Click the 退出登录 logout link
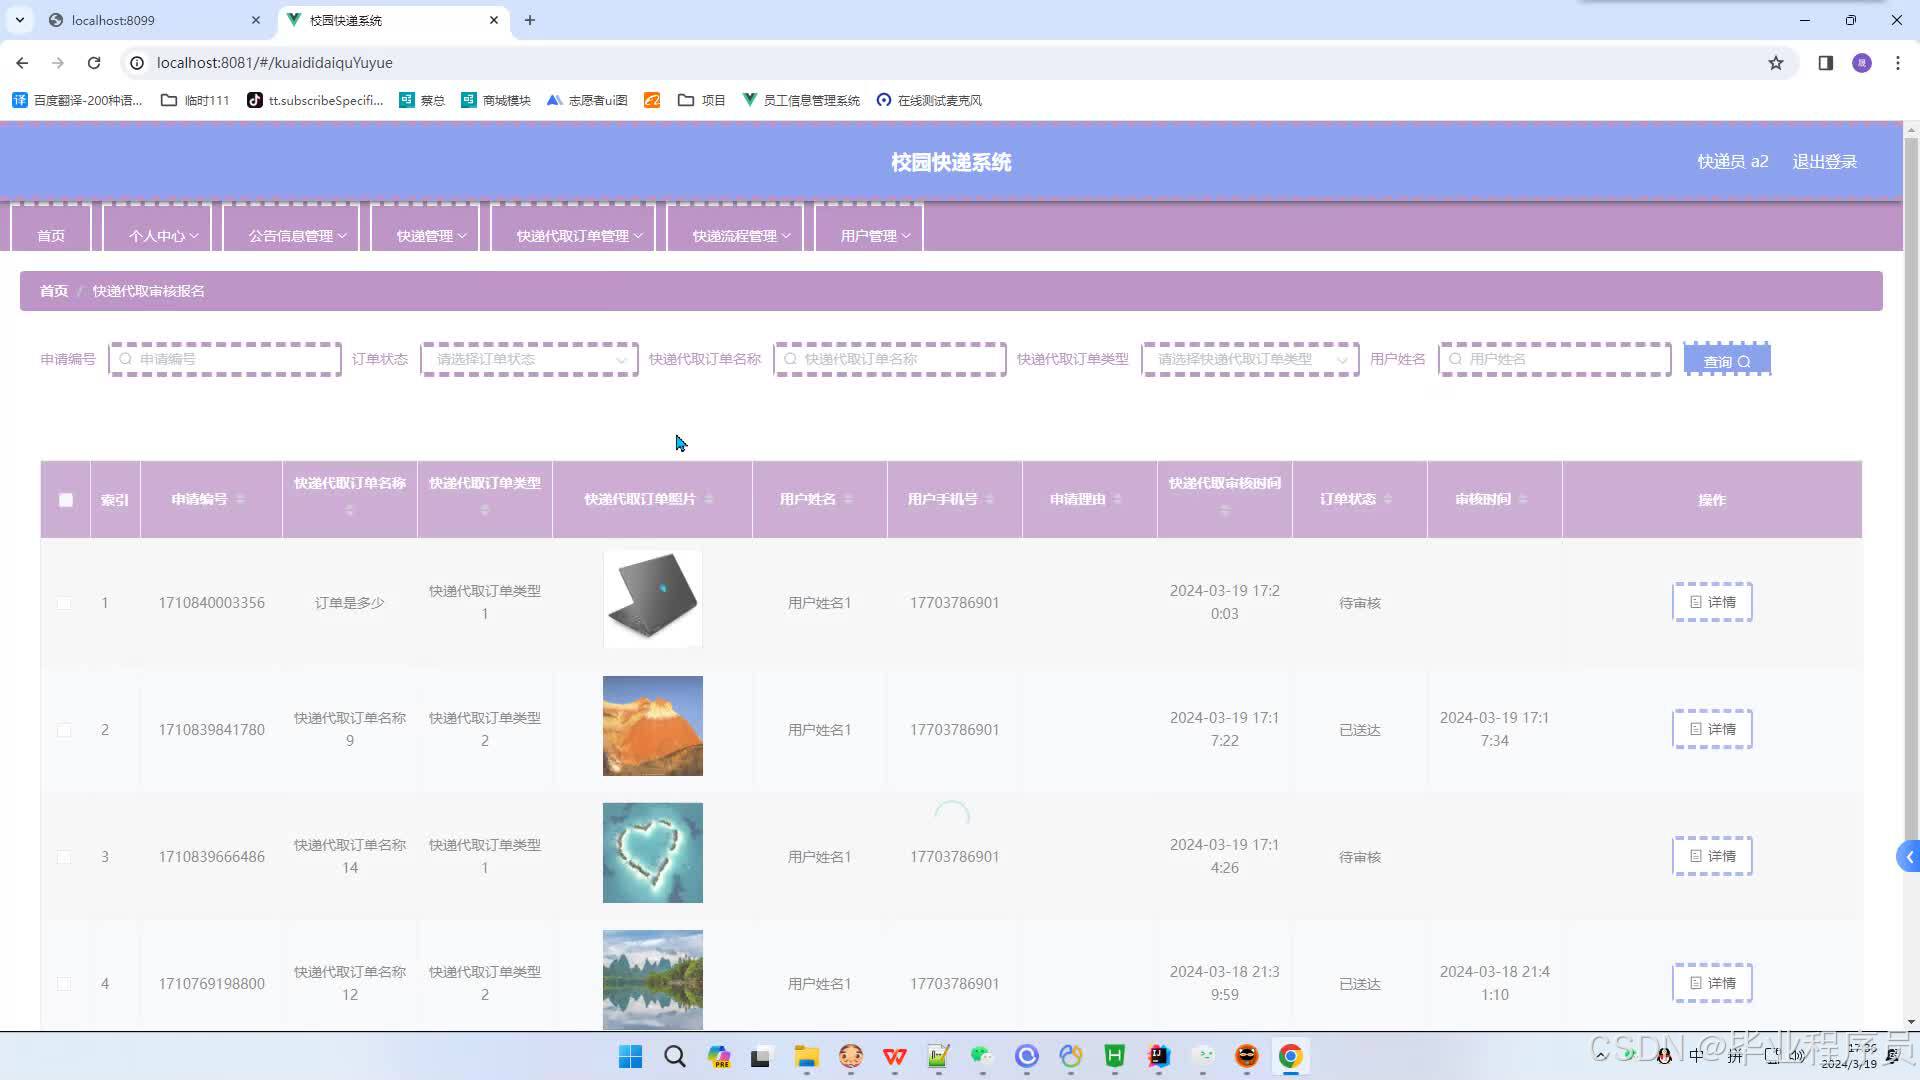The image size is (1920, 1080). tap(1824, 162)
